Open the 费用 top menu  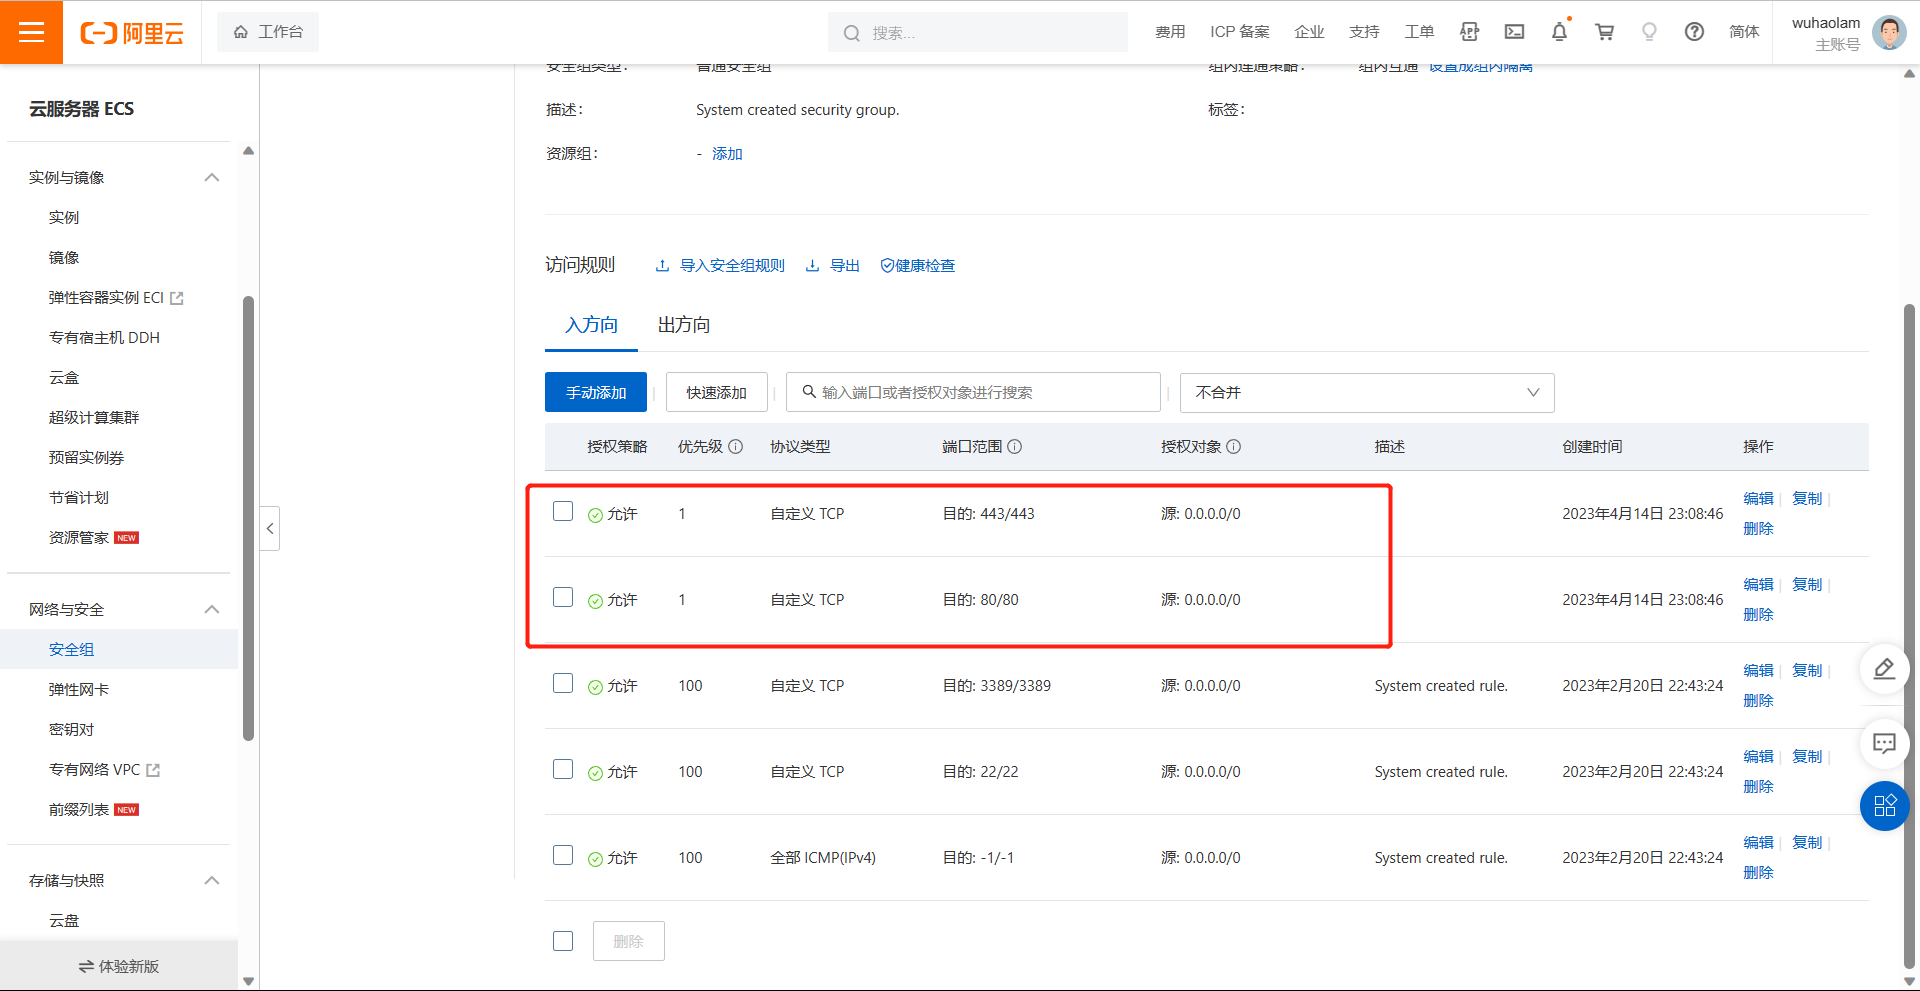click(1170, 32)
